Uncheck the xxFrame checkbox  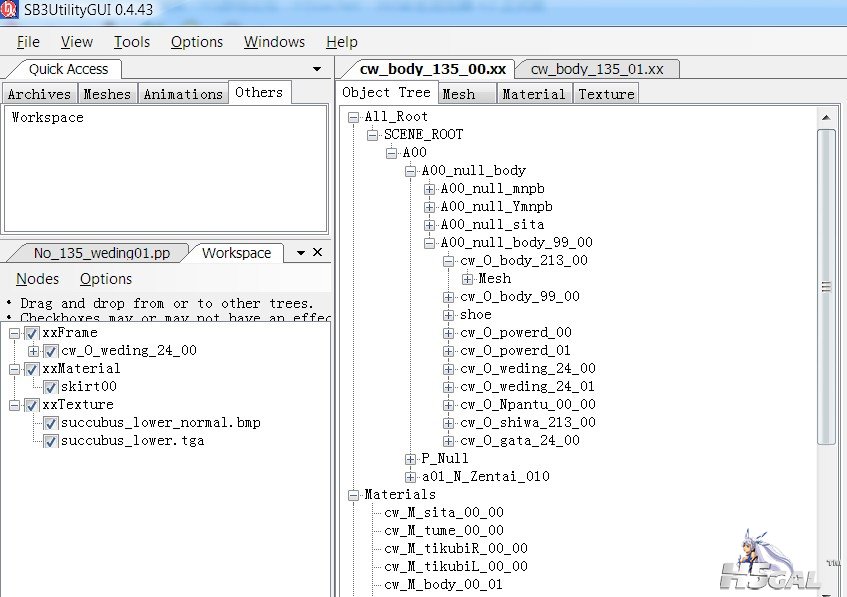[32, 333]
